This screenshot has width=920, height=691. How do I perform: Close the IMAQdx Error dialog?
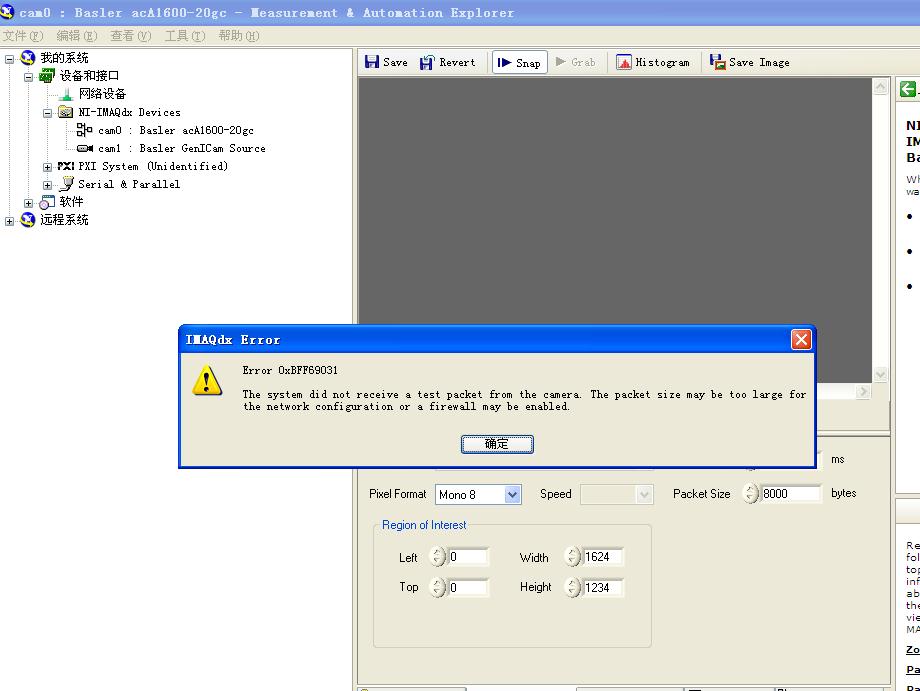[x=801, y=340]
